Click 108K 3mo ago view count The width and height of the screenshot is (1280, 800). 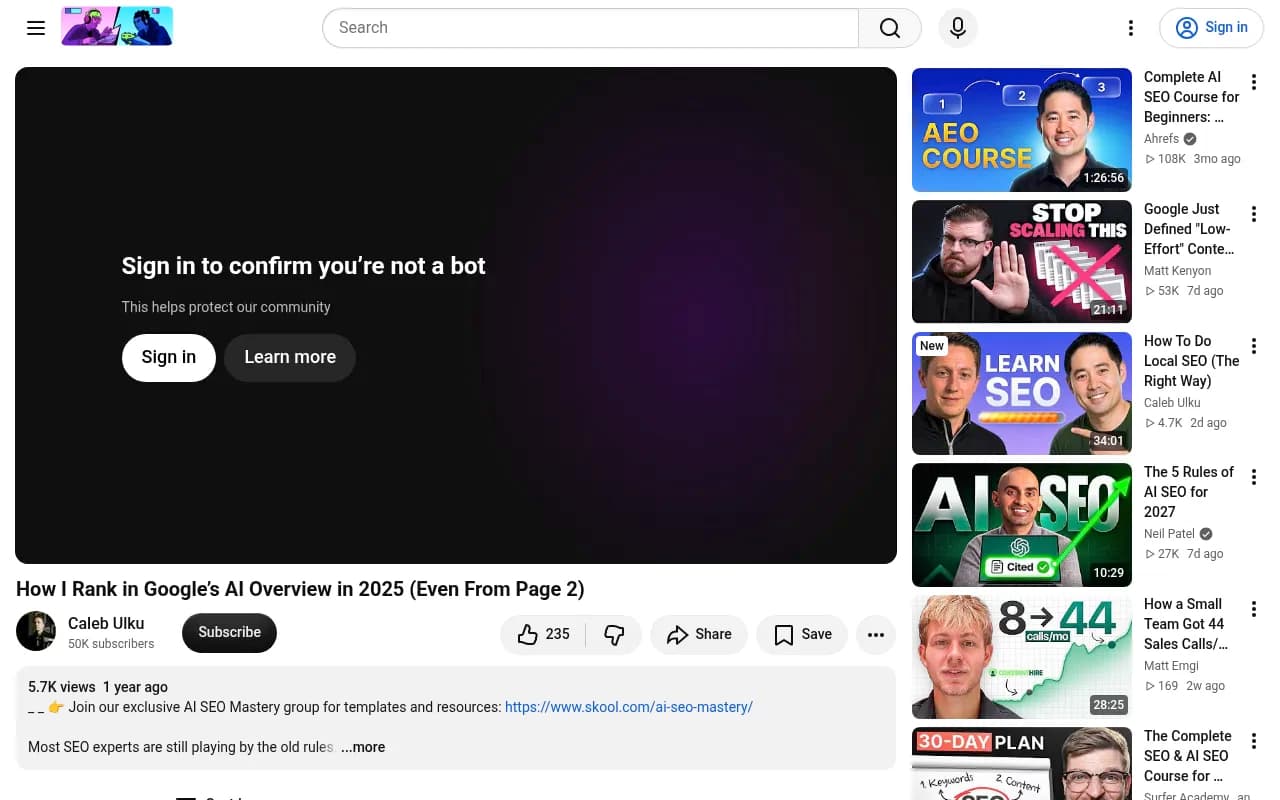point(1193,159)
